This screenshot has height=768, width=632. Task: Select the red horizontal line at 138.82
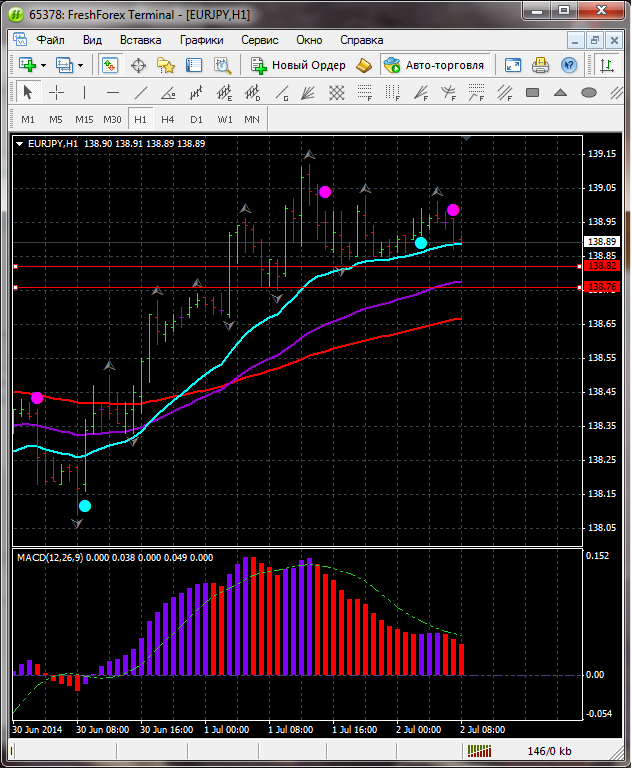(298, 266)
